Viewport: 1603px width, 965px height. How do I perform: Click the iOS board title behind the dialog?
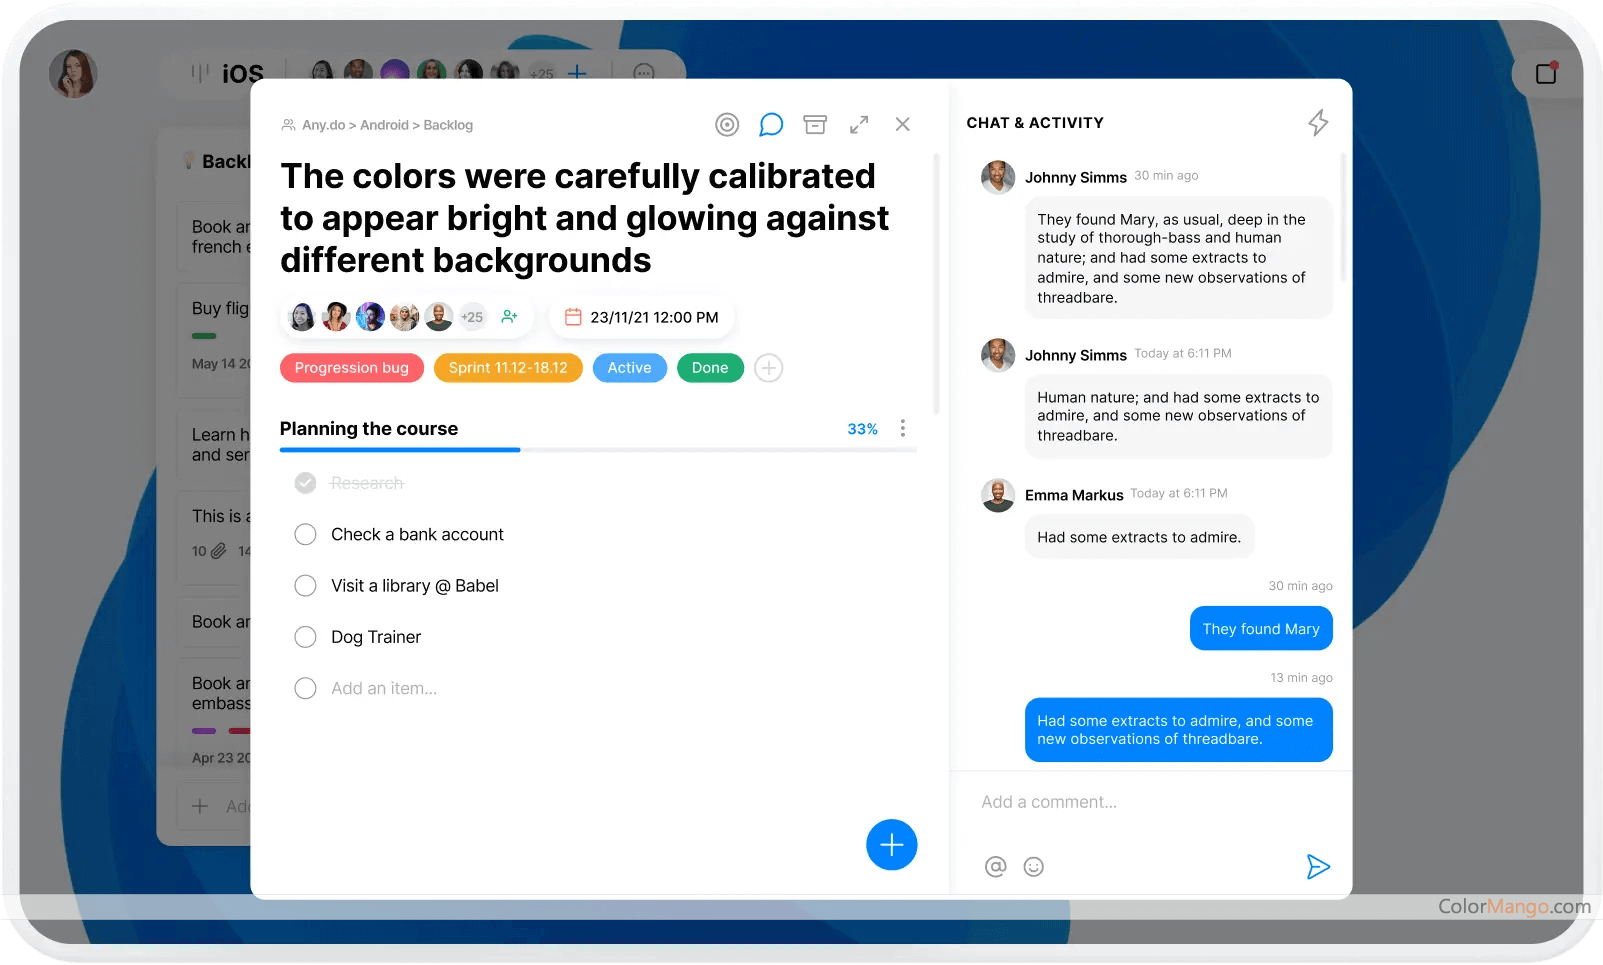point(242,73)
